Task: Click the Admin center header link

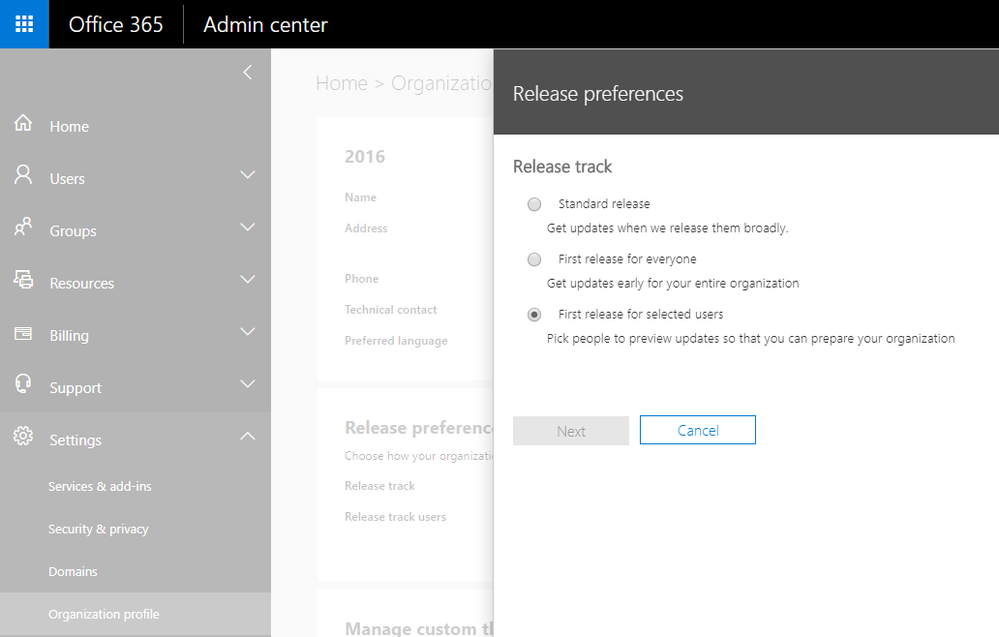Action: pyautogui.click(x=265, y=24)
